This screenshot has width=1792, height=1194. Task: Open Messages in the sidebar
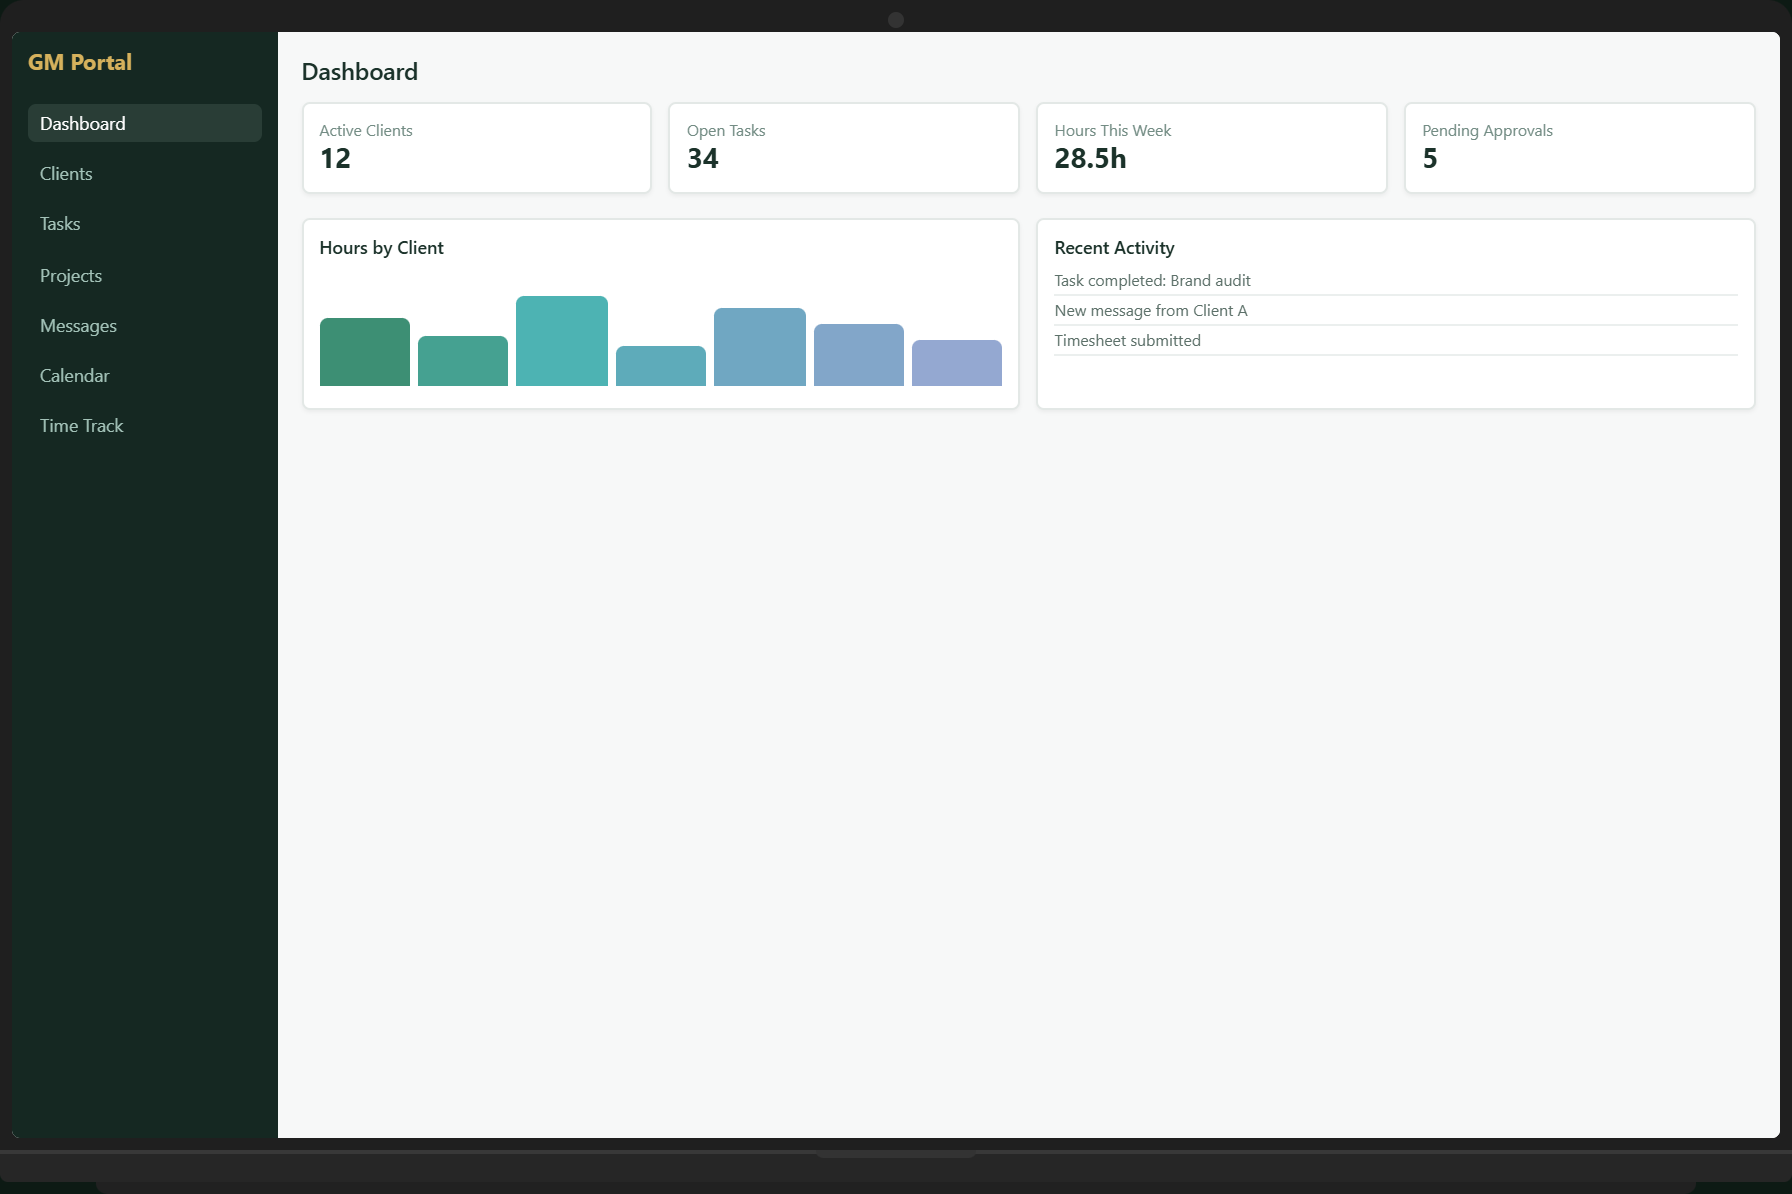(x=145, y=326)
